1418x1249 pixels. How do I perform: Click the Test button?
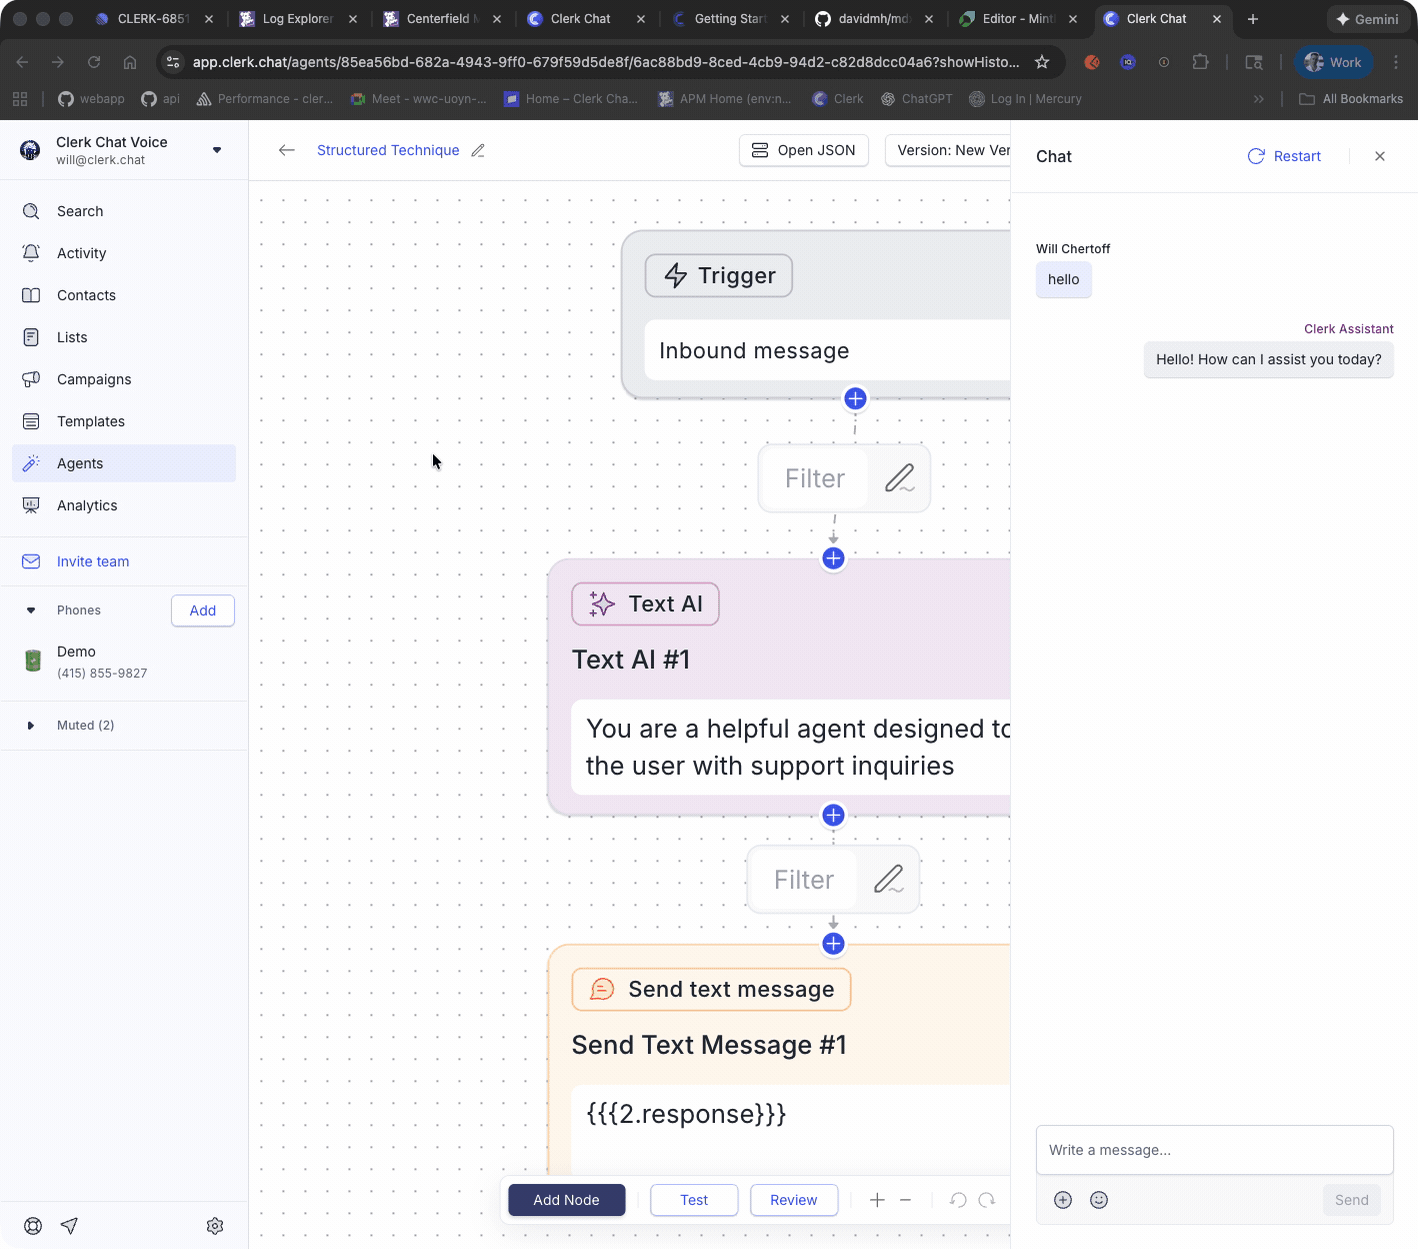point(694,1200)
